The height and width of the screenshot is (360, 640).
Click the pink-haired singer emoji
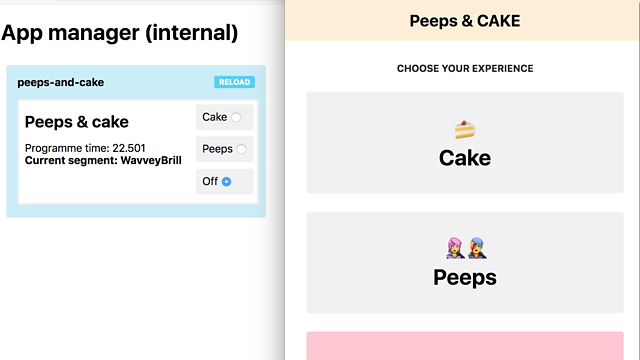[455, 248]
